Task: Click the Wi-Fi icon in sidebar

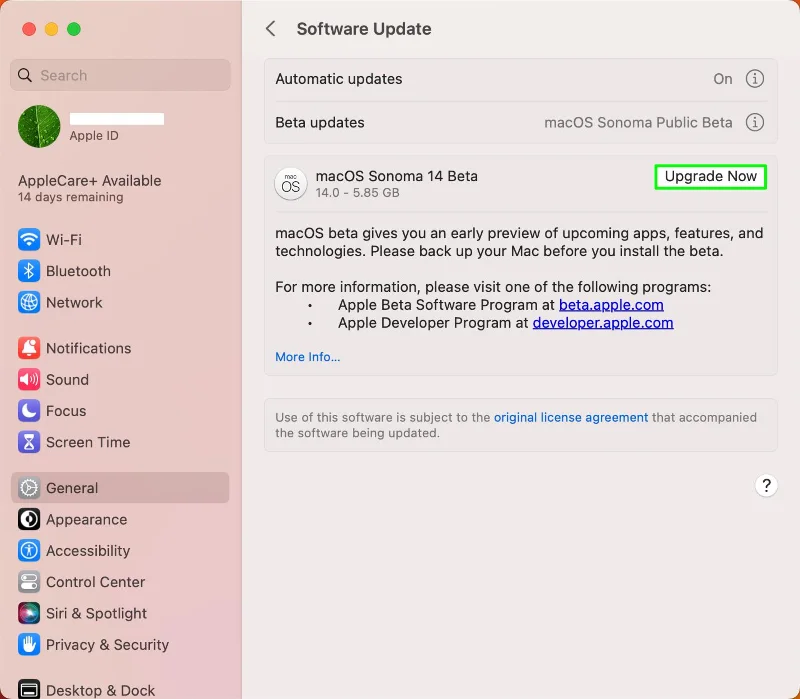Action: pos(29,240)
